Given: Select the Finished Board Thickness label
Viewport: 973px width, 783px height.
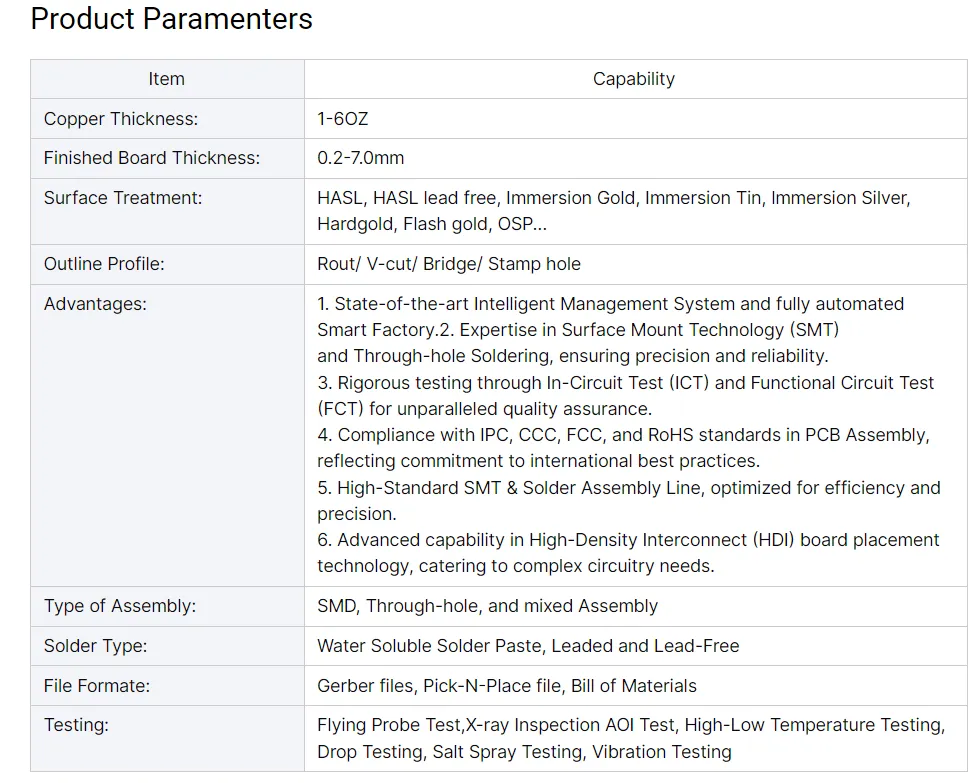Looking at the screenshot, I should pos(152,158).
